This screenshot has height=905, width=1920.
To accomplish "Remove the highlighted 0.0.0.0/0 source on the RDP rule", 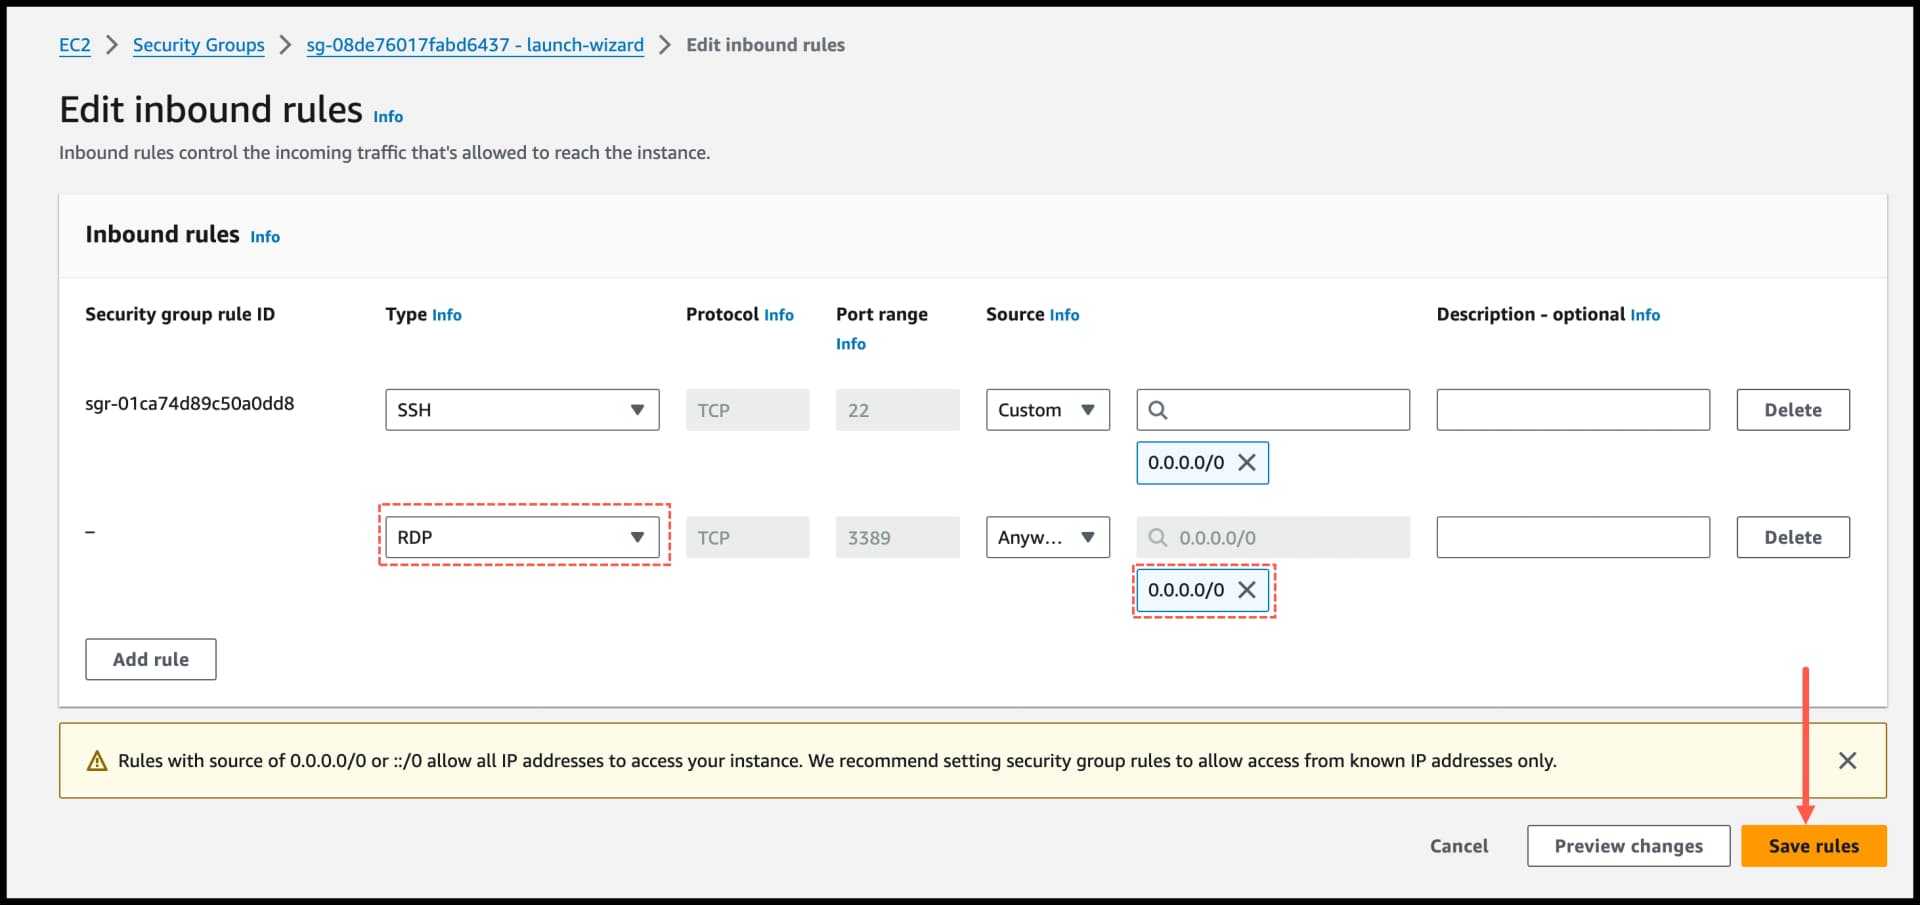I will (x=1248, y=590).
